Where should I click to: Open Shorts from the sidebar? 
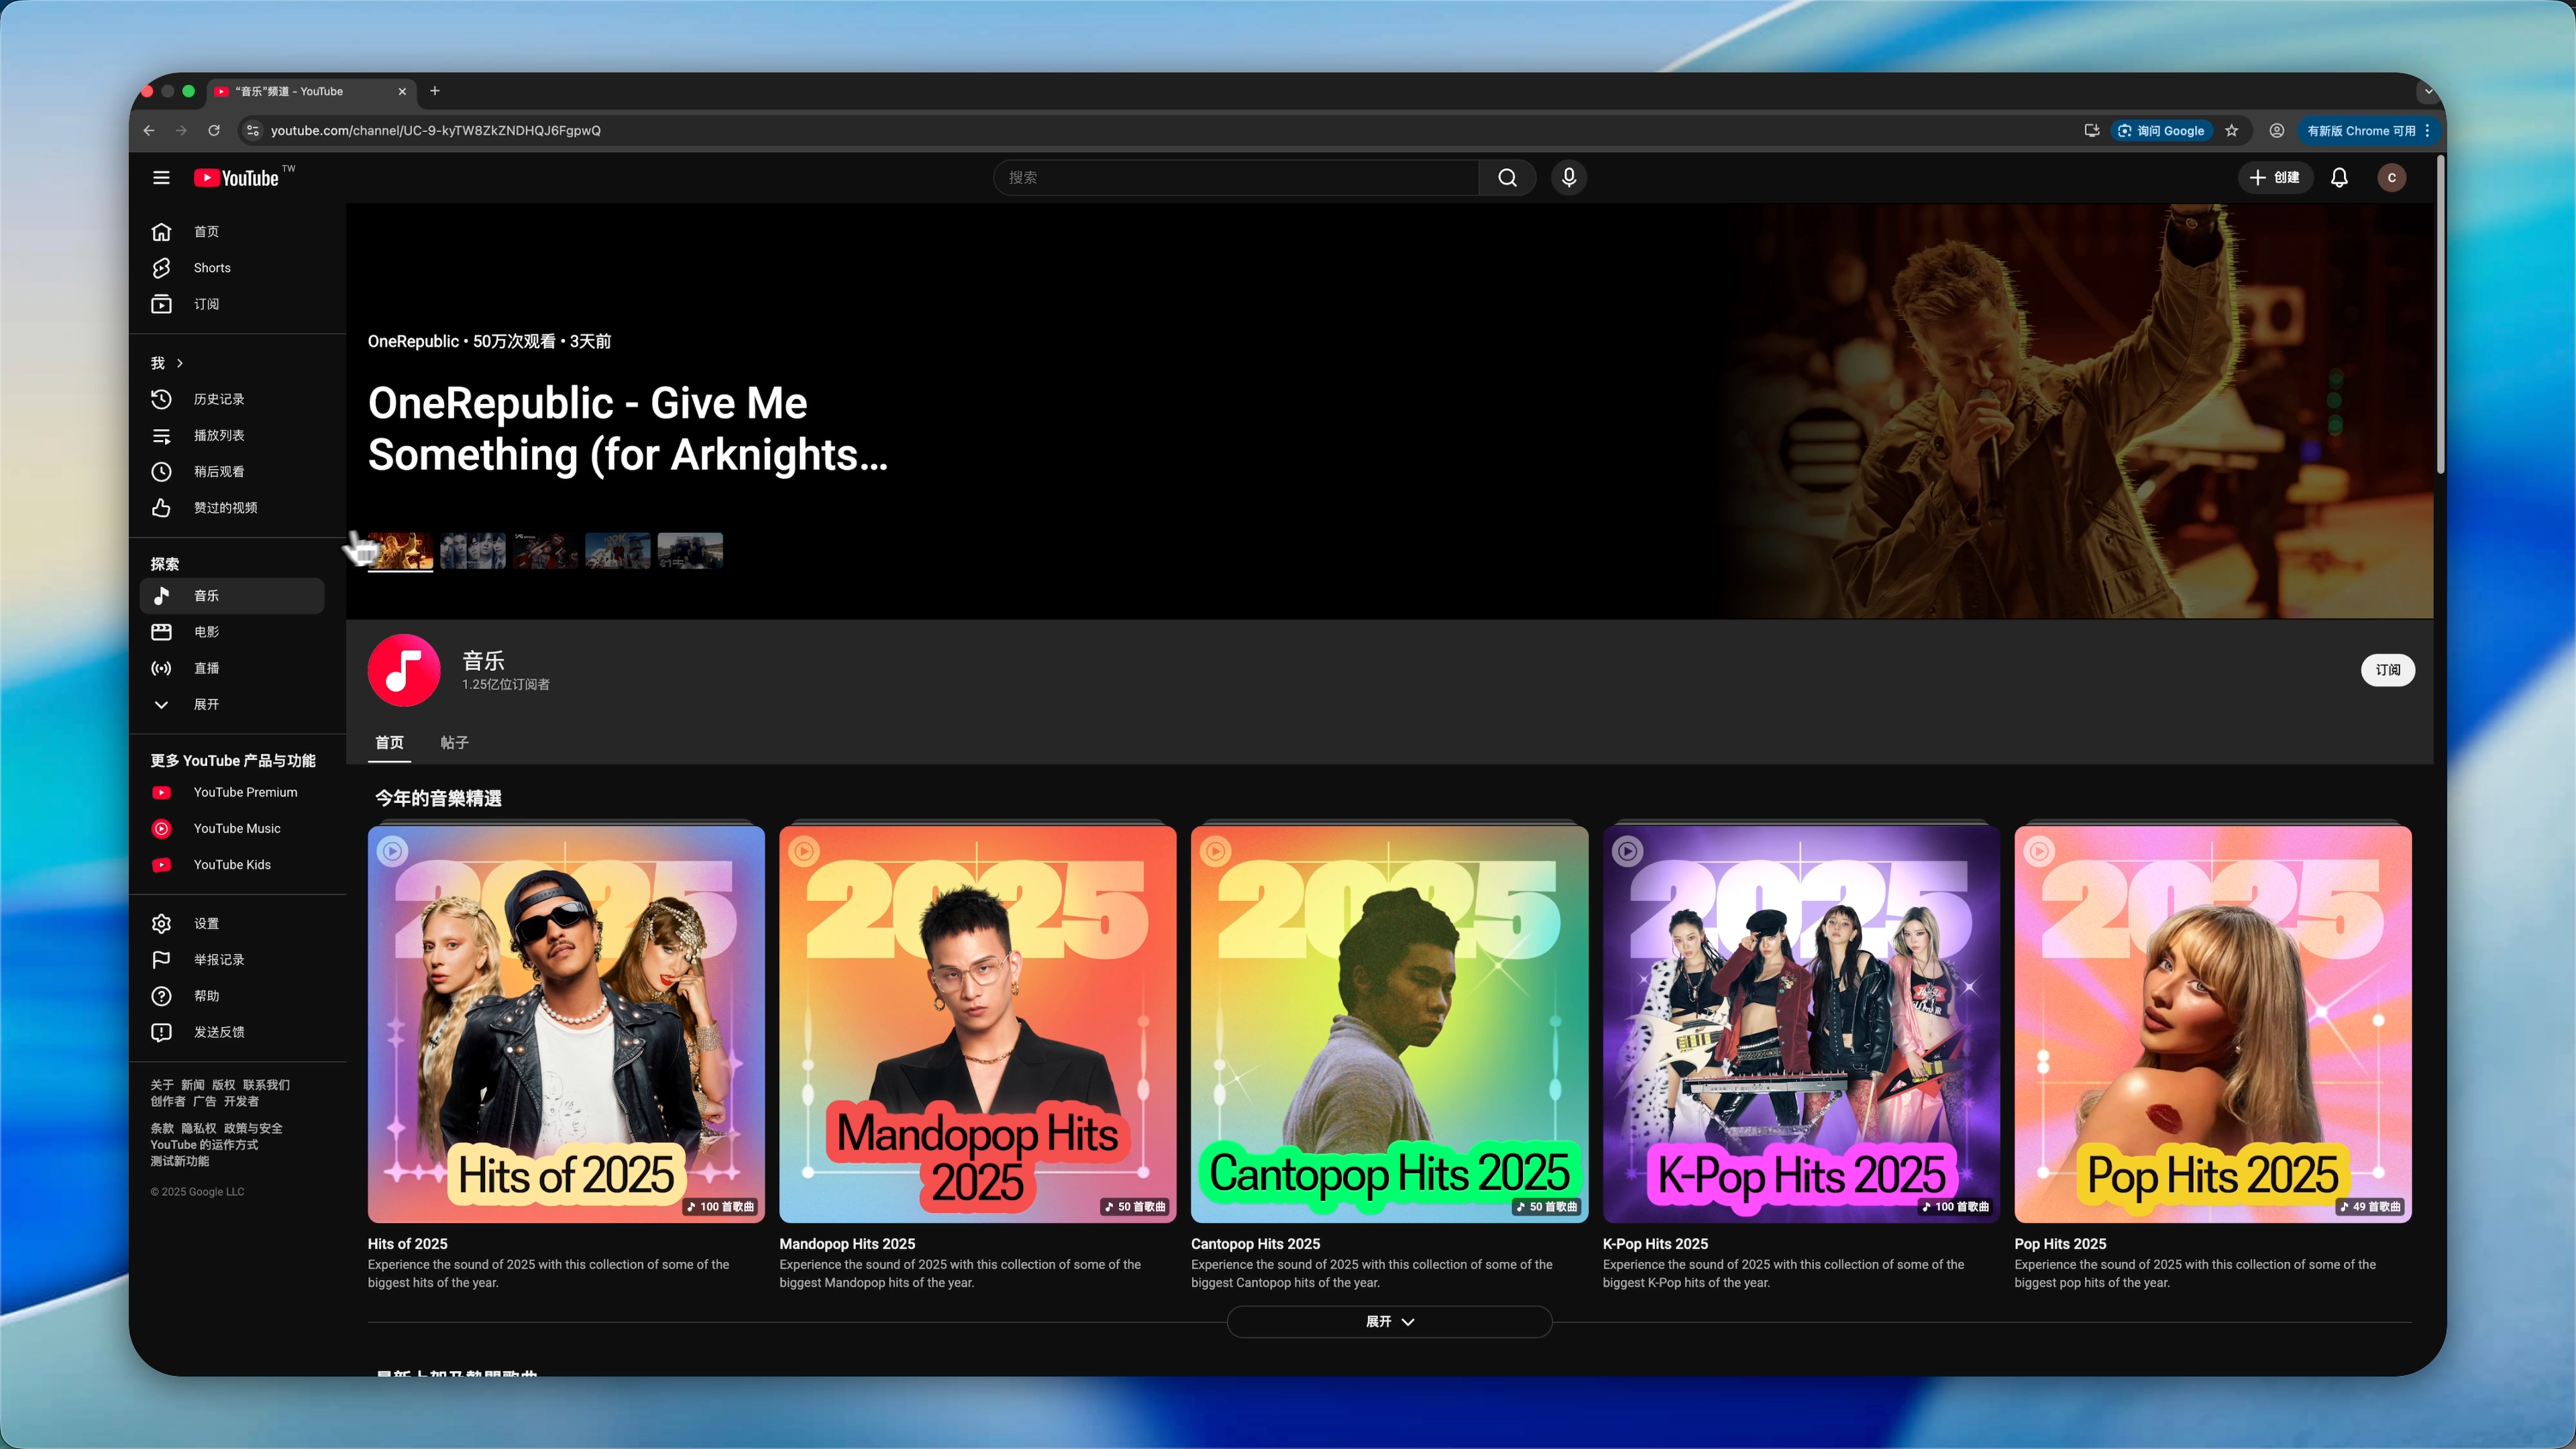[x=211, y=268]
